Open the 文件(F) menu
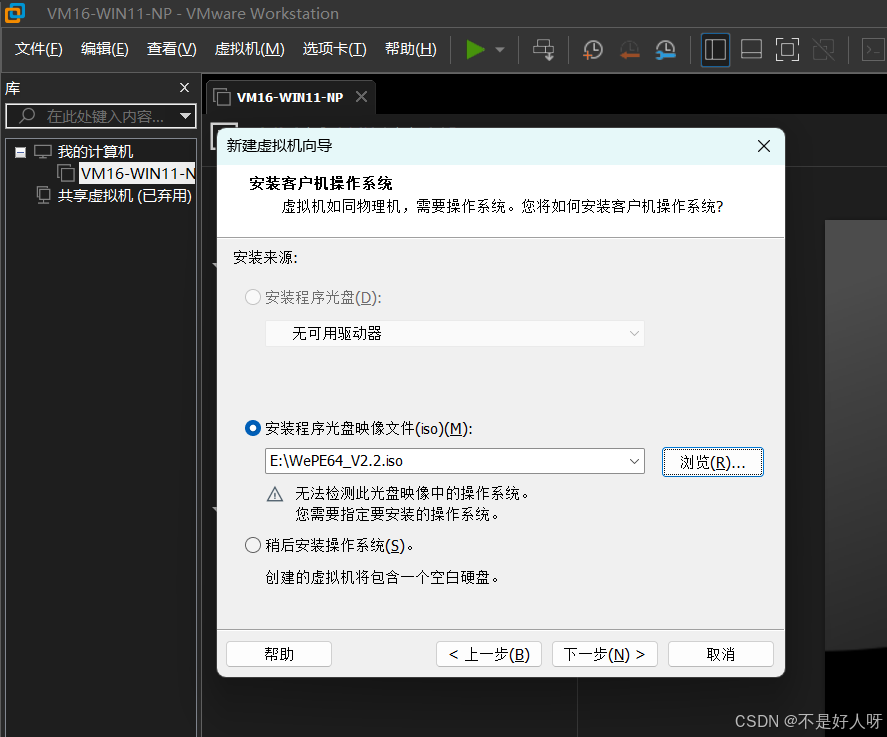This screenshot has width=887, height=737. (x=38, y=49)
